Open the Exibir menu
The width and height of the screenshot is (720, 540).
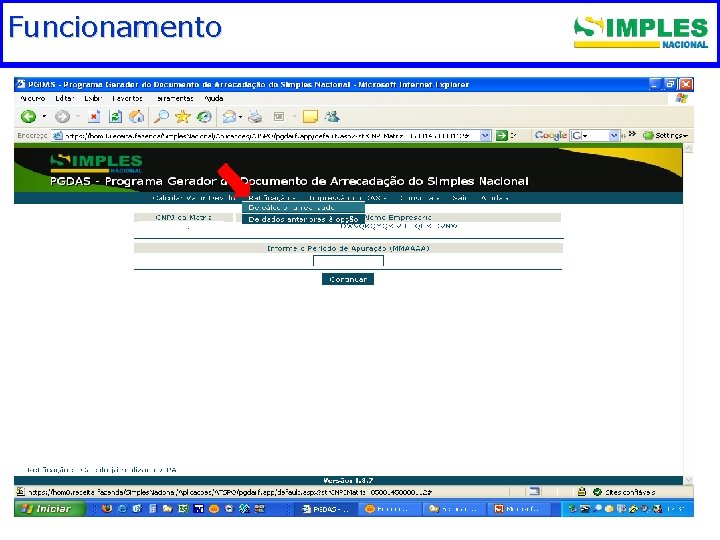[x=93, y=98]
